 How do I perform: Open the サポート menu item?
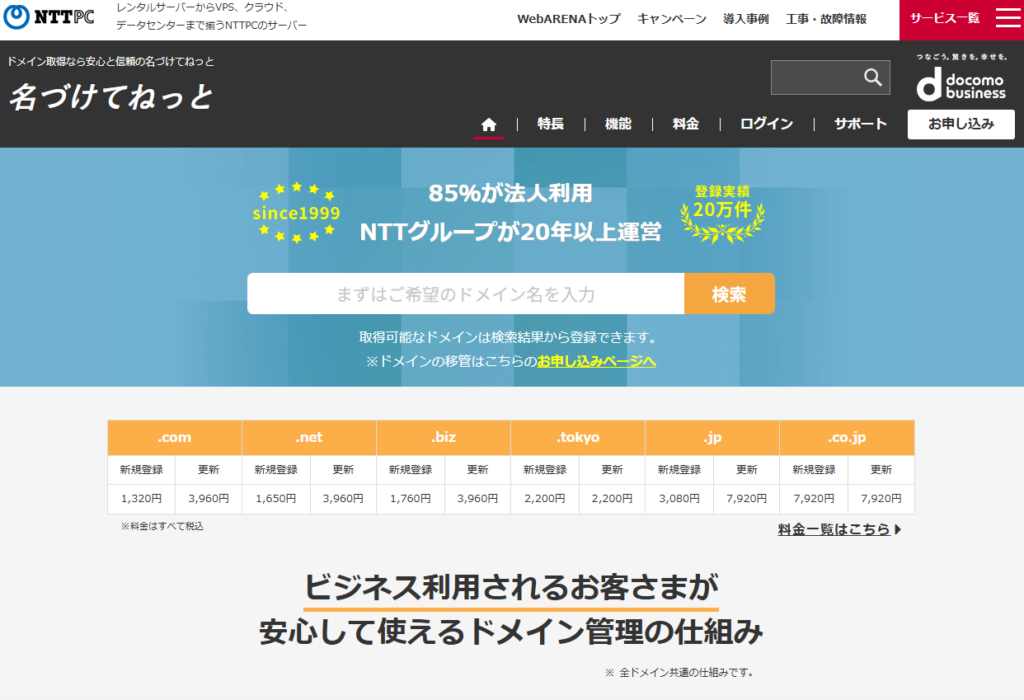tap(860, 124)
